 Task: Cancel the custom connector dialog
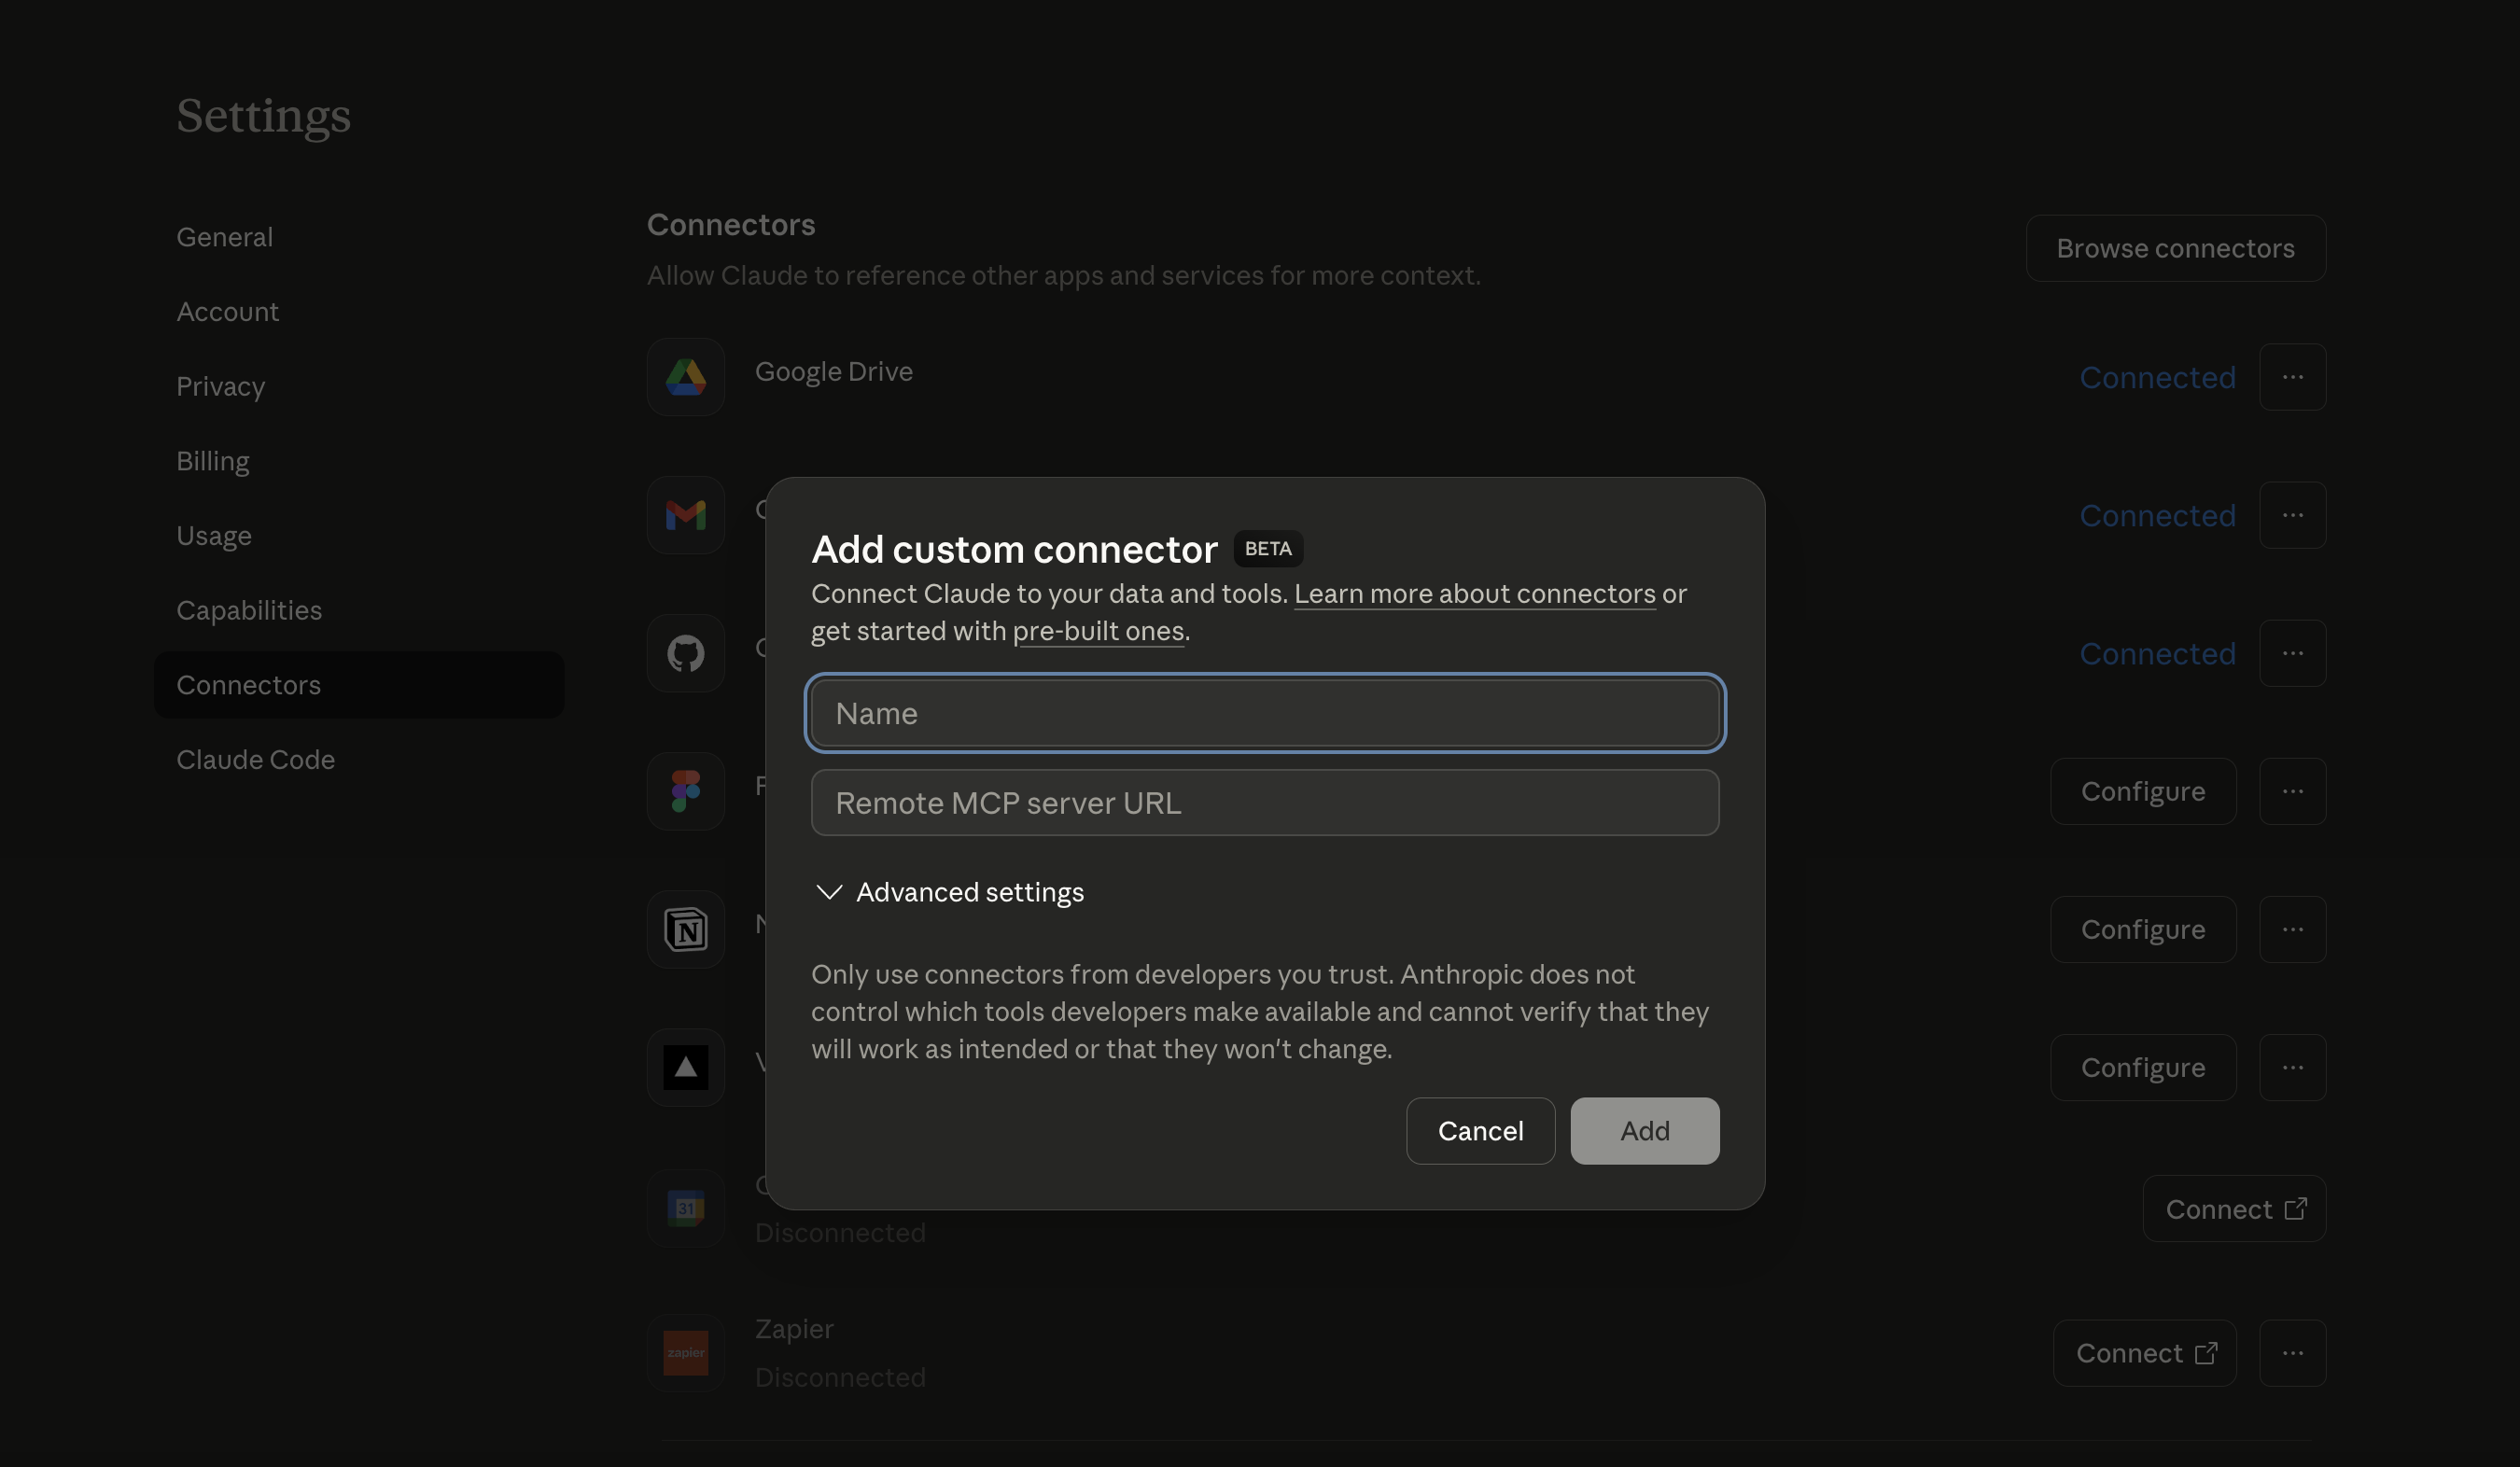(1480, 1131)
